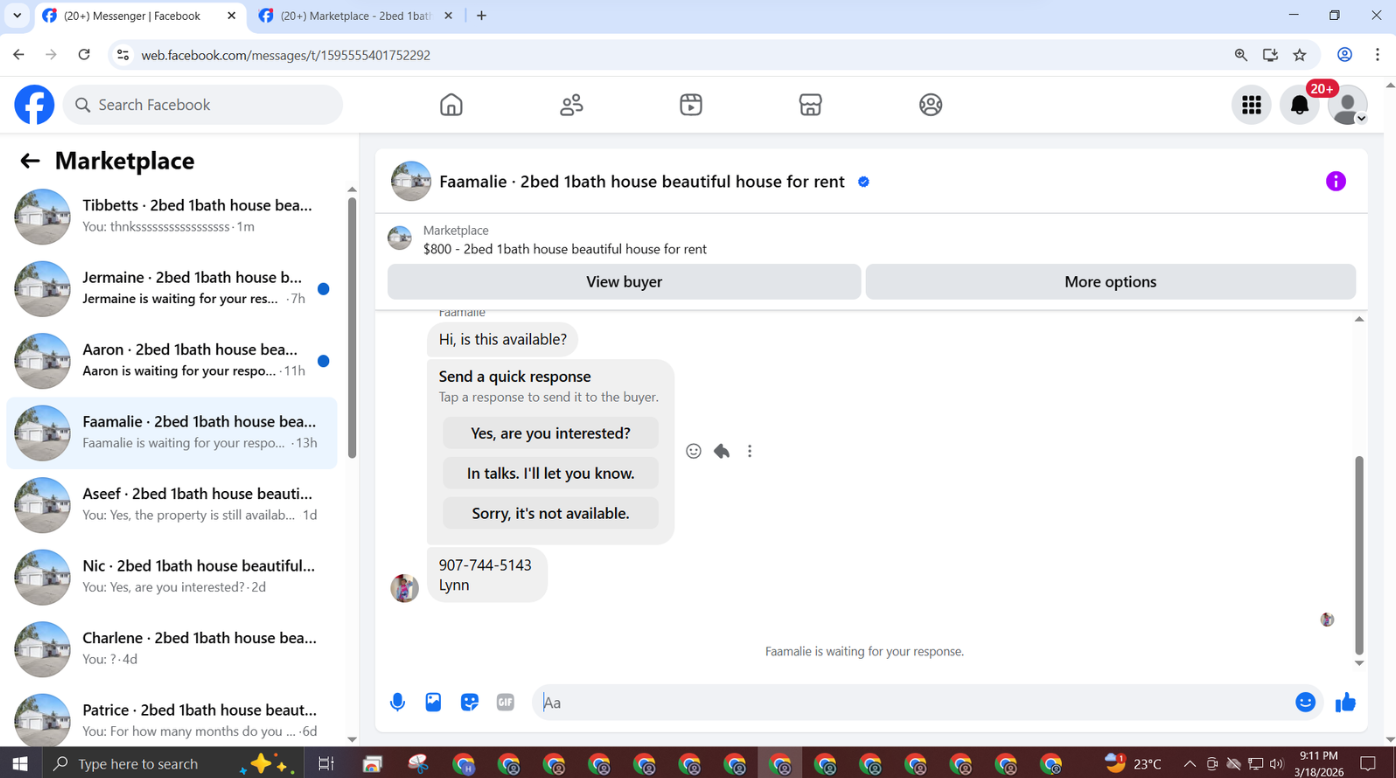Viewport: 1396px width, 778px height.
Task: Reply to the quick response message
Action: click(722, 451)
